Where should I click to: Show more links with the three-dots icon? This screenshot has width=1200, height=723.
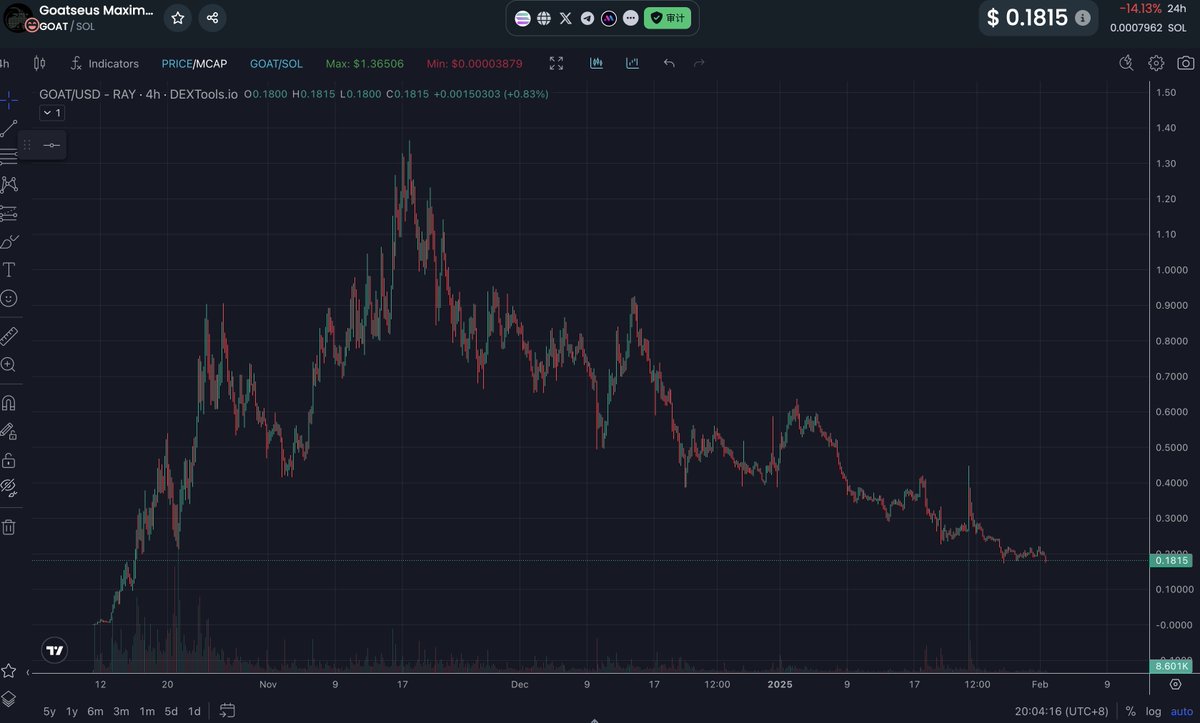630,18
